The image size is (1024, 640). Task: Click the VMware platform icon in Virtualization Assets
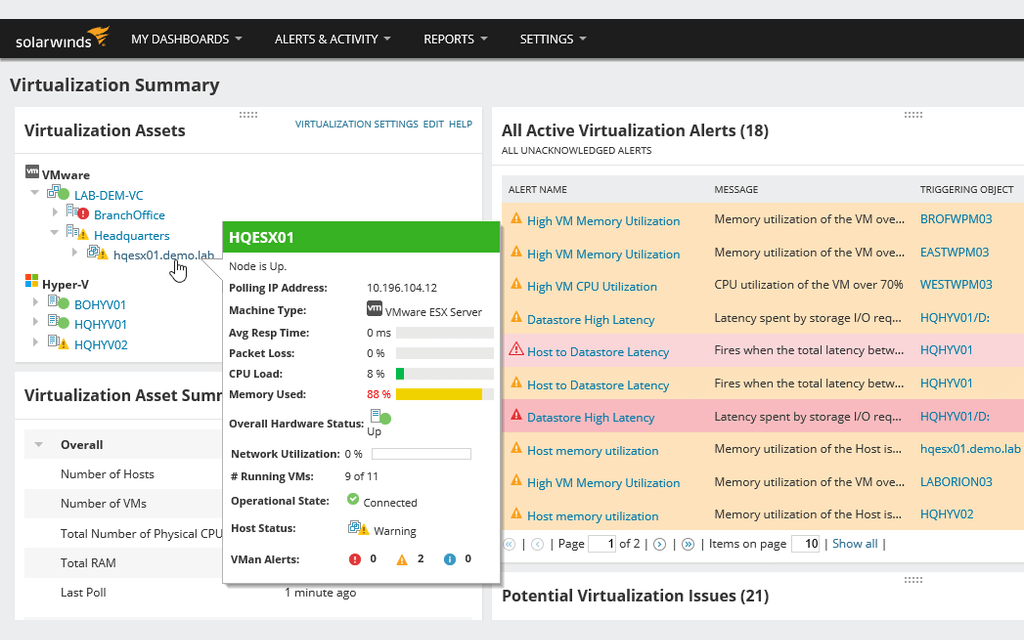point(31,171)
